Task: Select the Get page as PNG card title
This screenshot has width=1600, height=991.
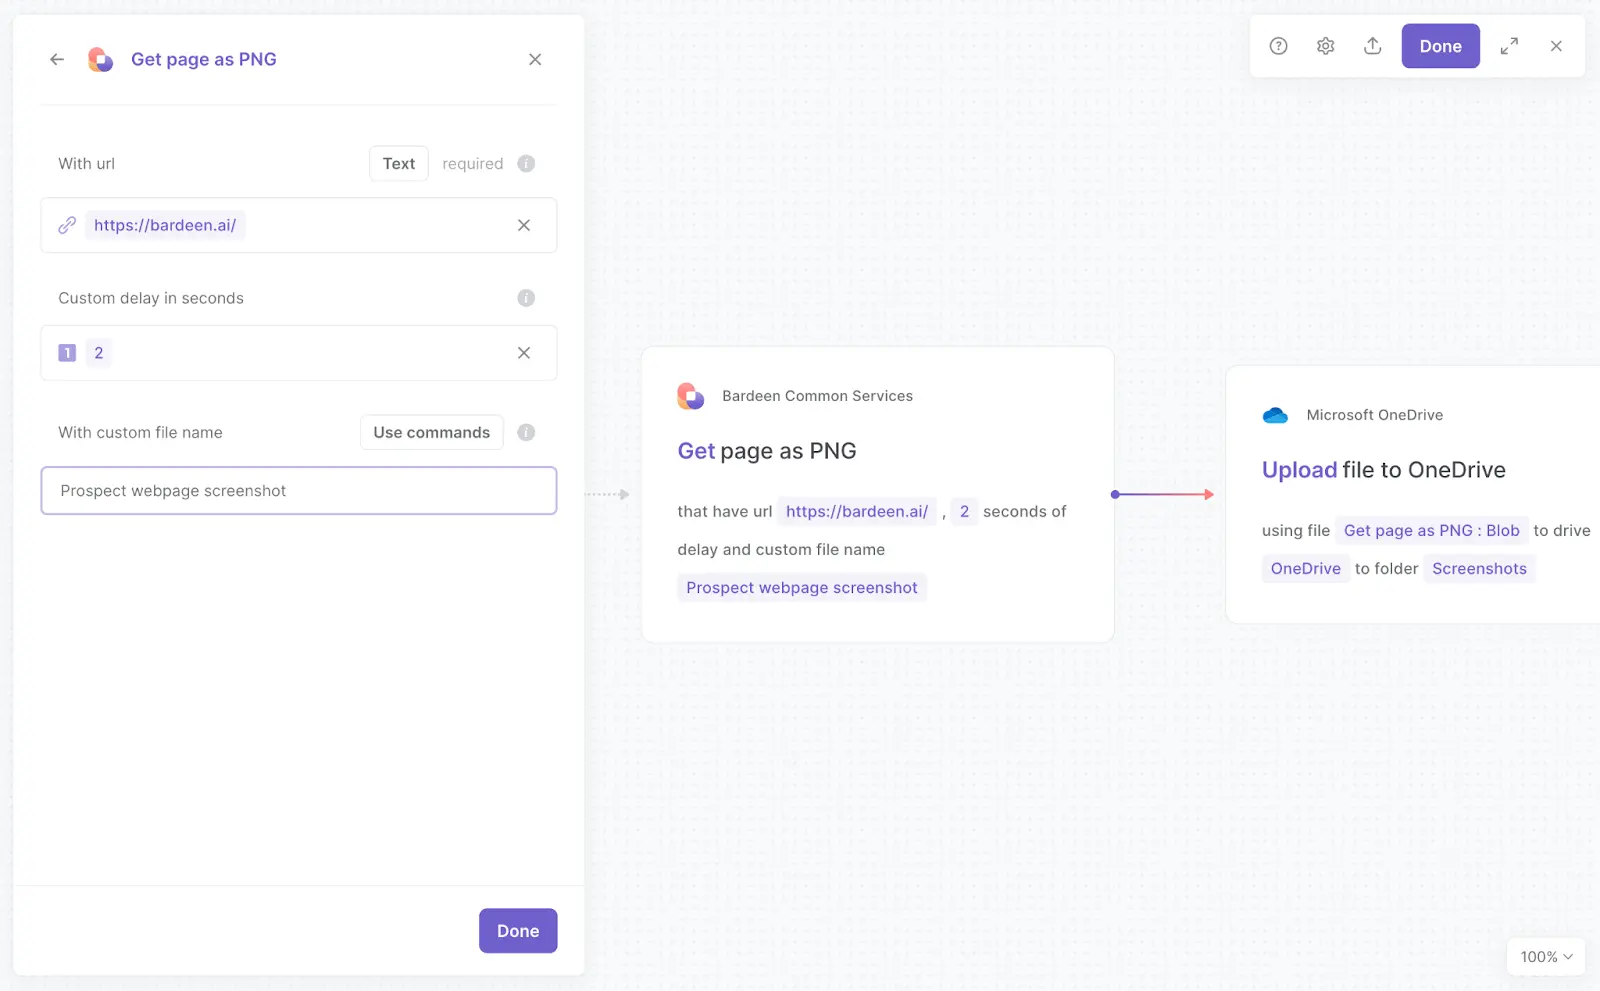Action: click(767, 451)
